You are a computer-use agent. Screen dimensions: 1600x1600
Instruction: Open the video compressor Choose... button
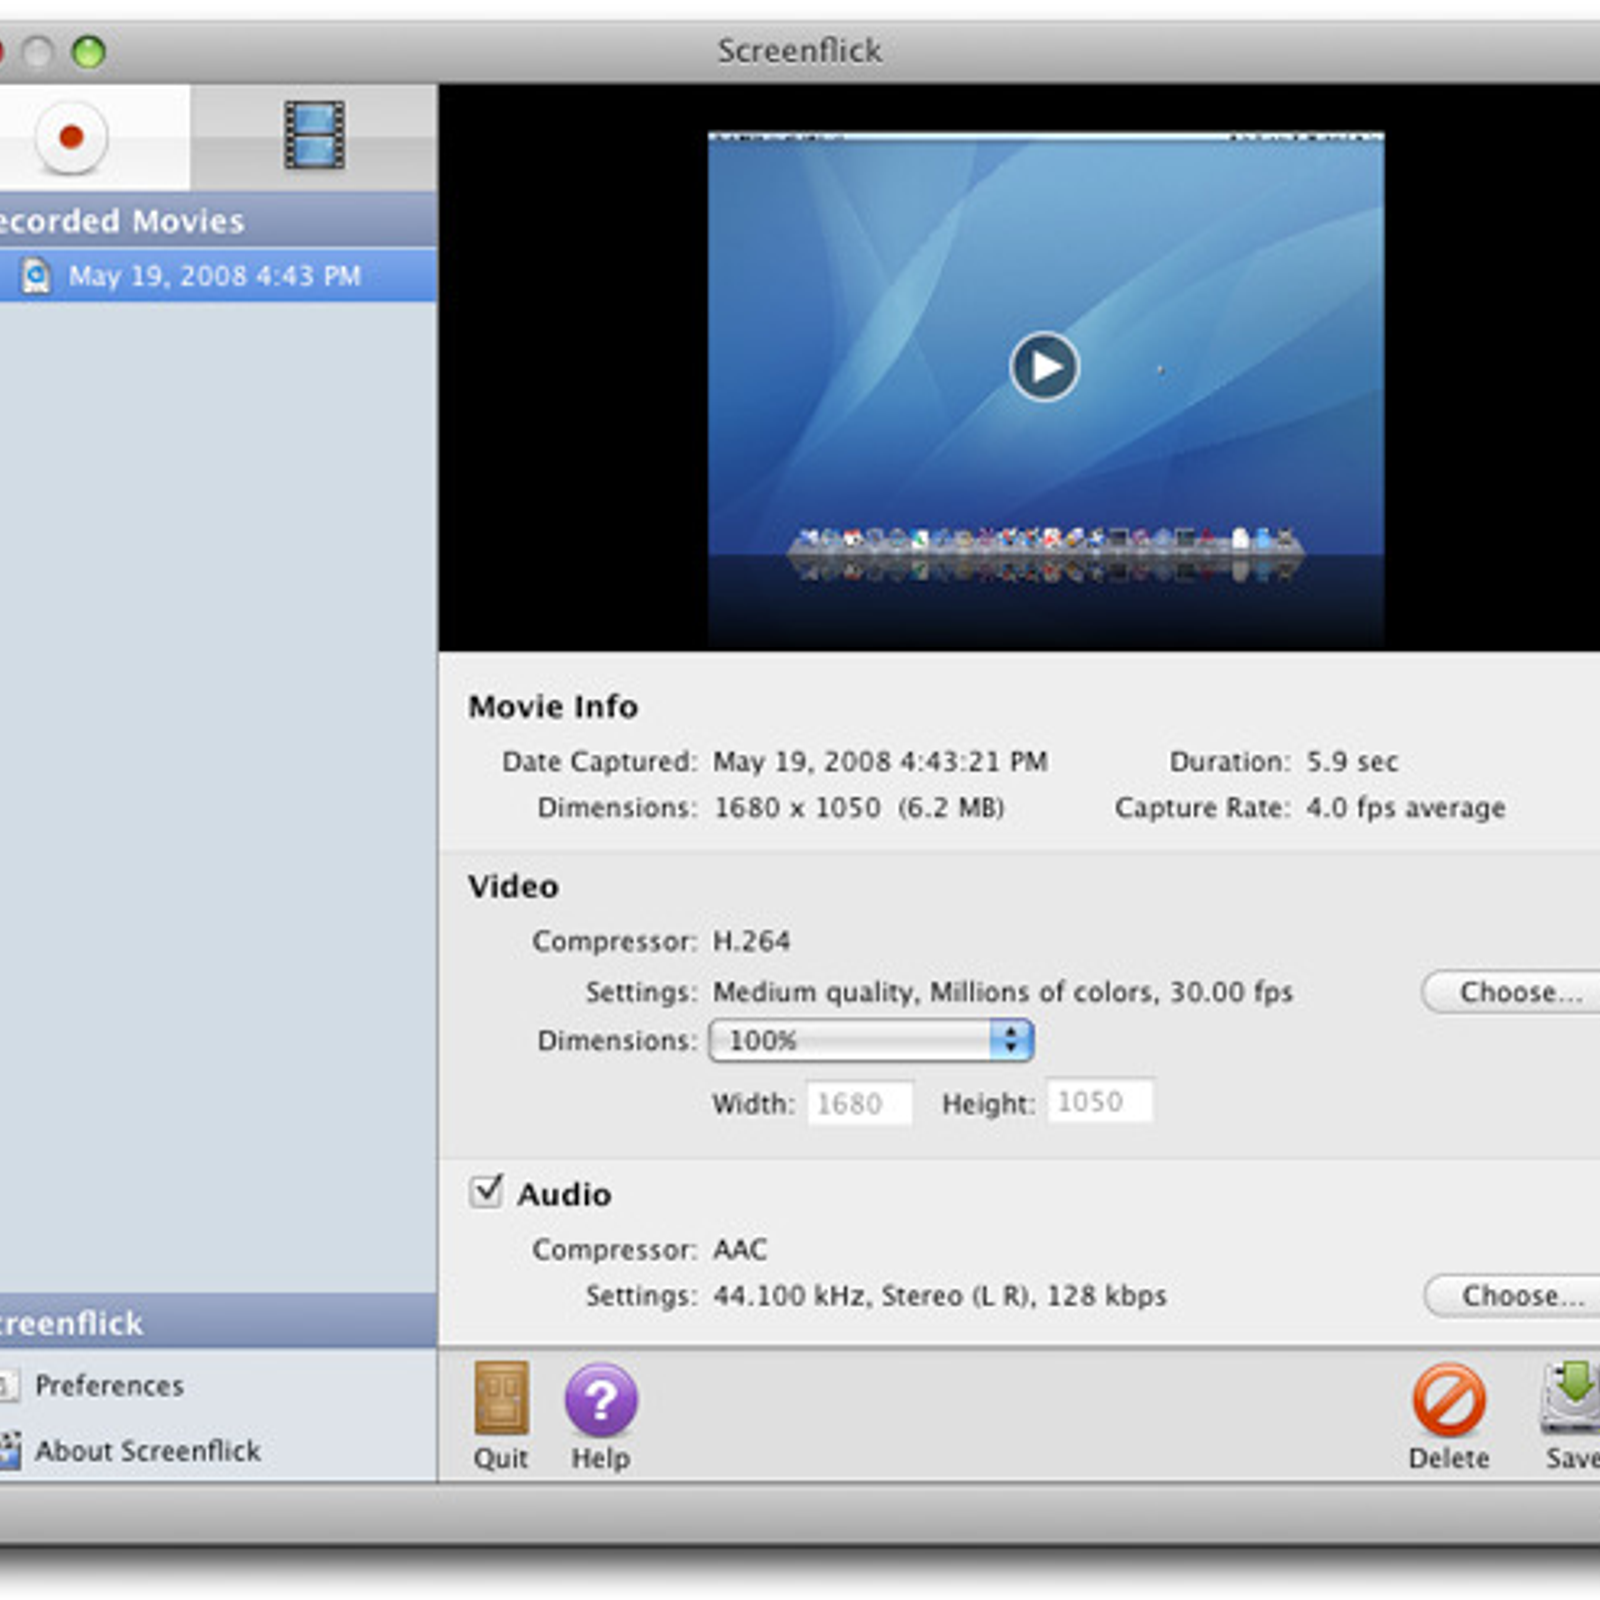click(x=1512, y=992)
